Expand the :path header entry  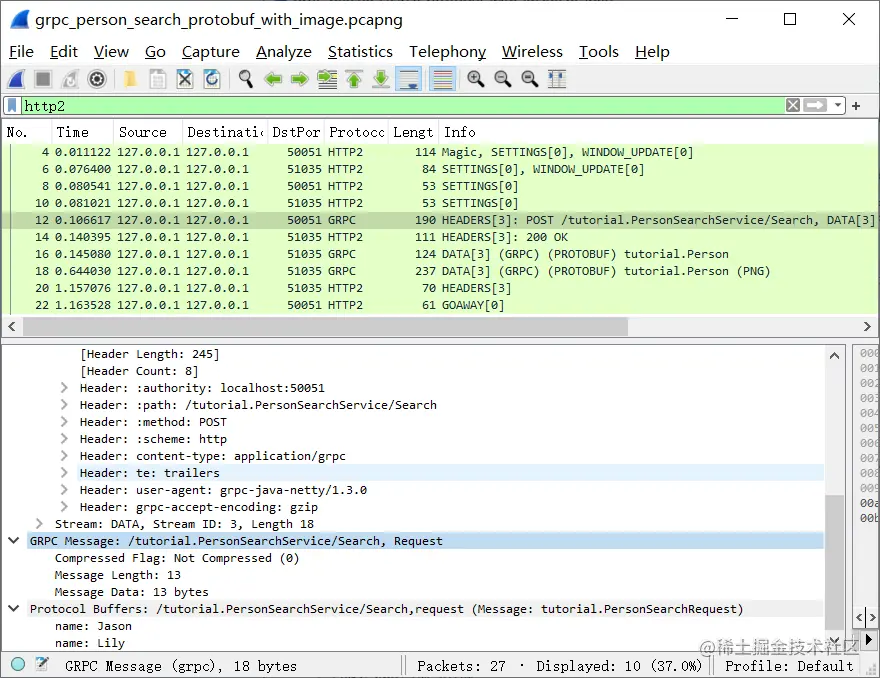[64, 405]
